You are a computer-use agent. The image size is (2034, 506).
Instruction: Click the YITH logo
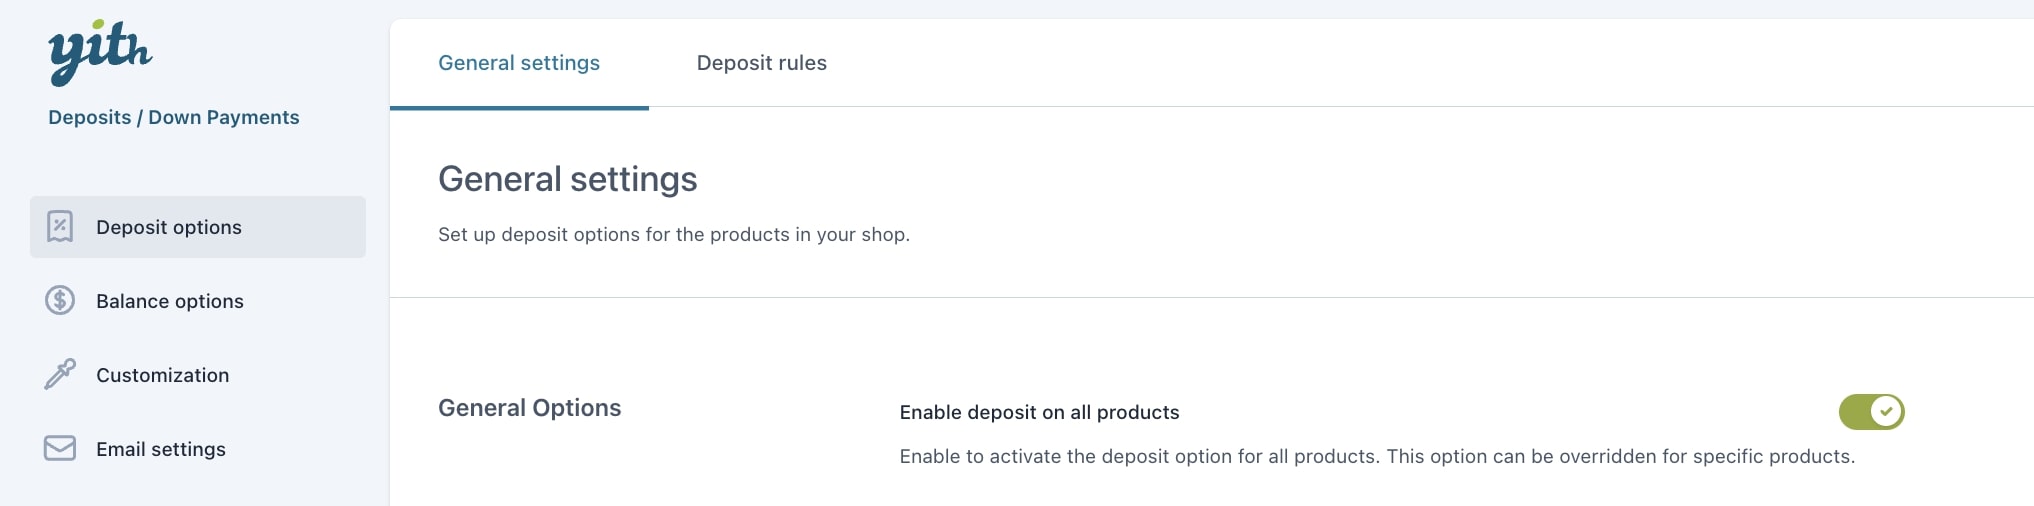coord(100,52)
